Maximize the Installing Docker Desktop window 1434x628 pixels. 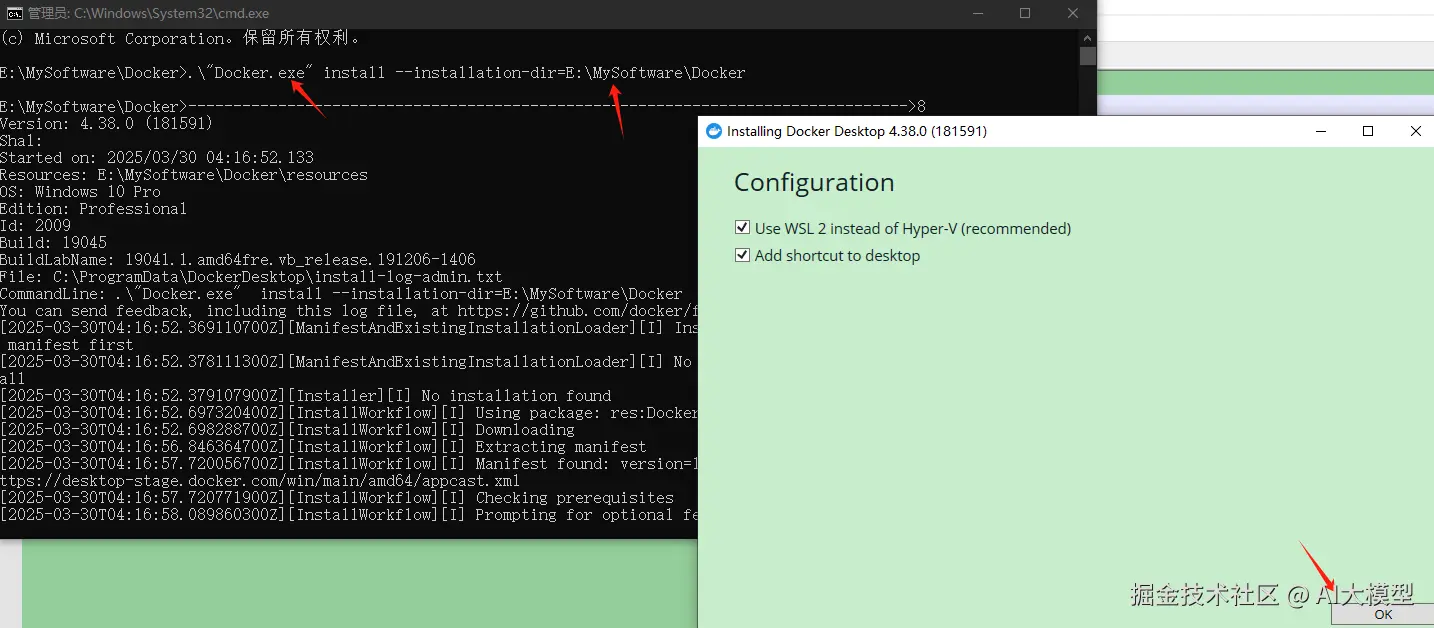coord(1368,131)
